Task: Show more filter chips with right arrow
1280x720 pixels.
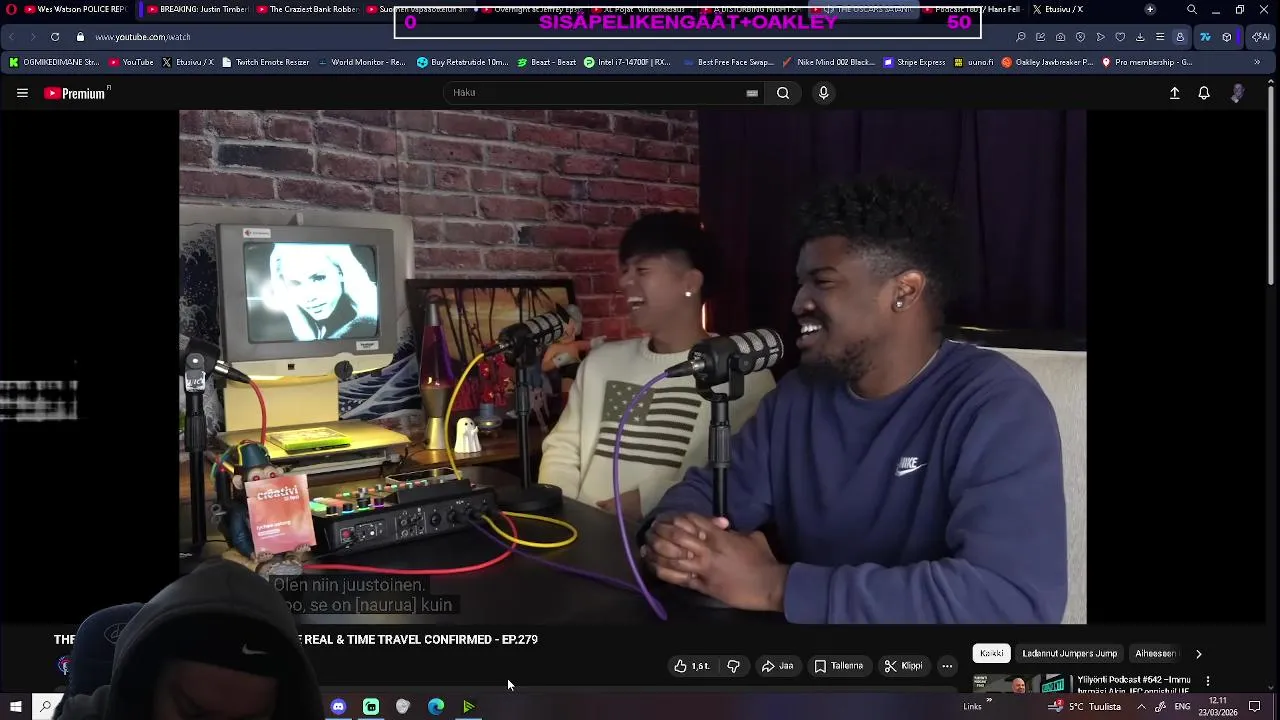Action: click(x=1198, y=653)
